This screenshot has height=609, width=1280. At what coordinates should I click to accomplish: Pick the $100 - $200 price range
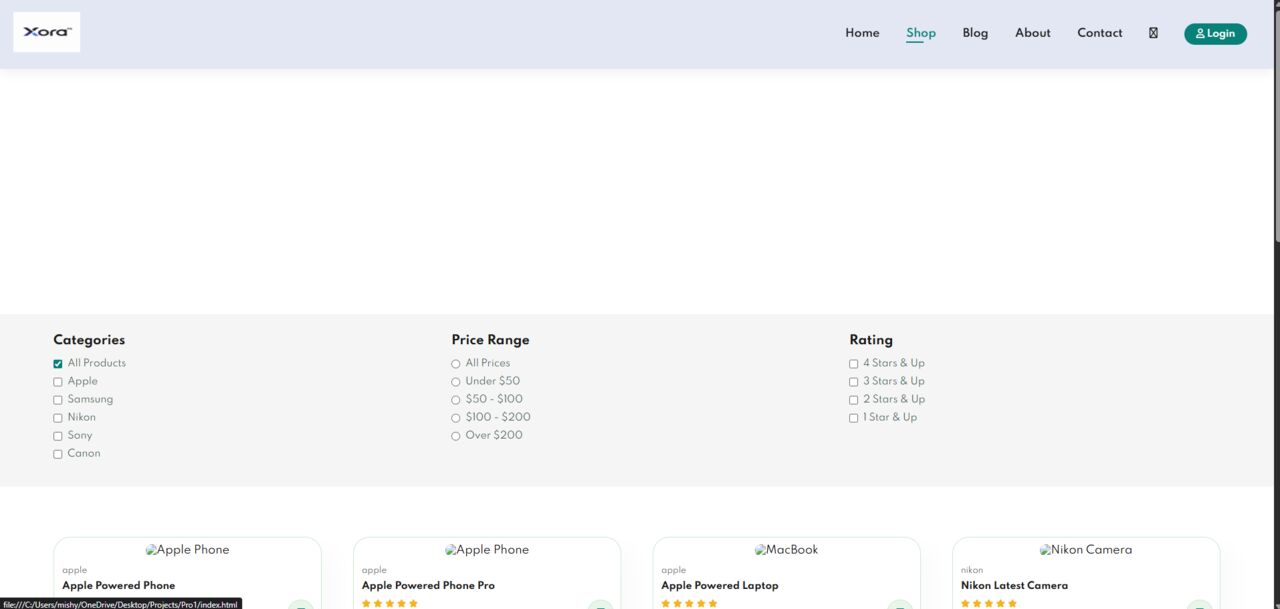[x=456, y=418]
